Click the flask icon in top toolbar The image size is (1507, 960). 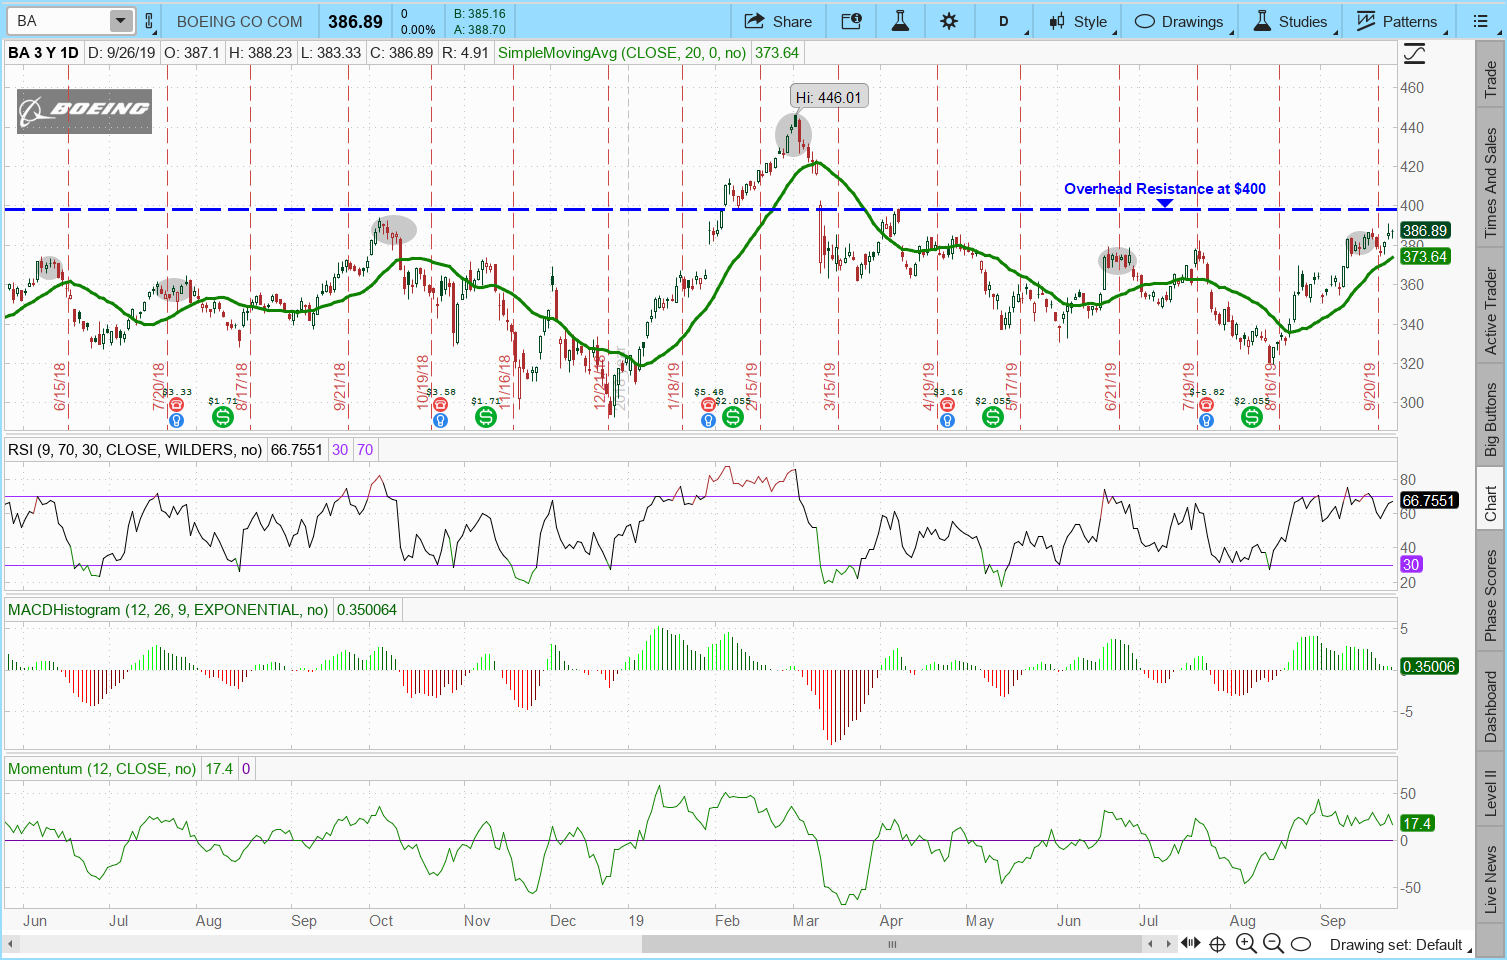pyautogui.click(x=900, y=21)
